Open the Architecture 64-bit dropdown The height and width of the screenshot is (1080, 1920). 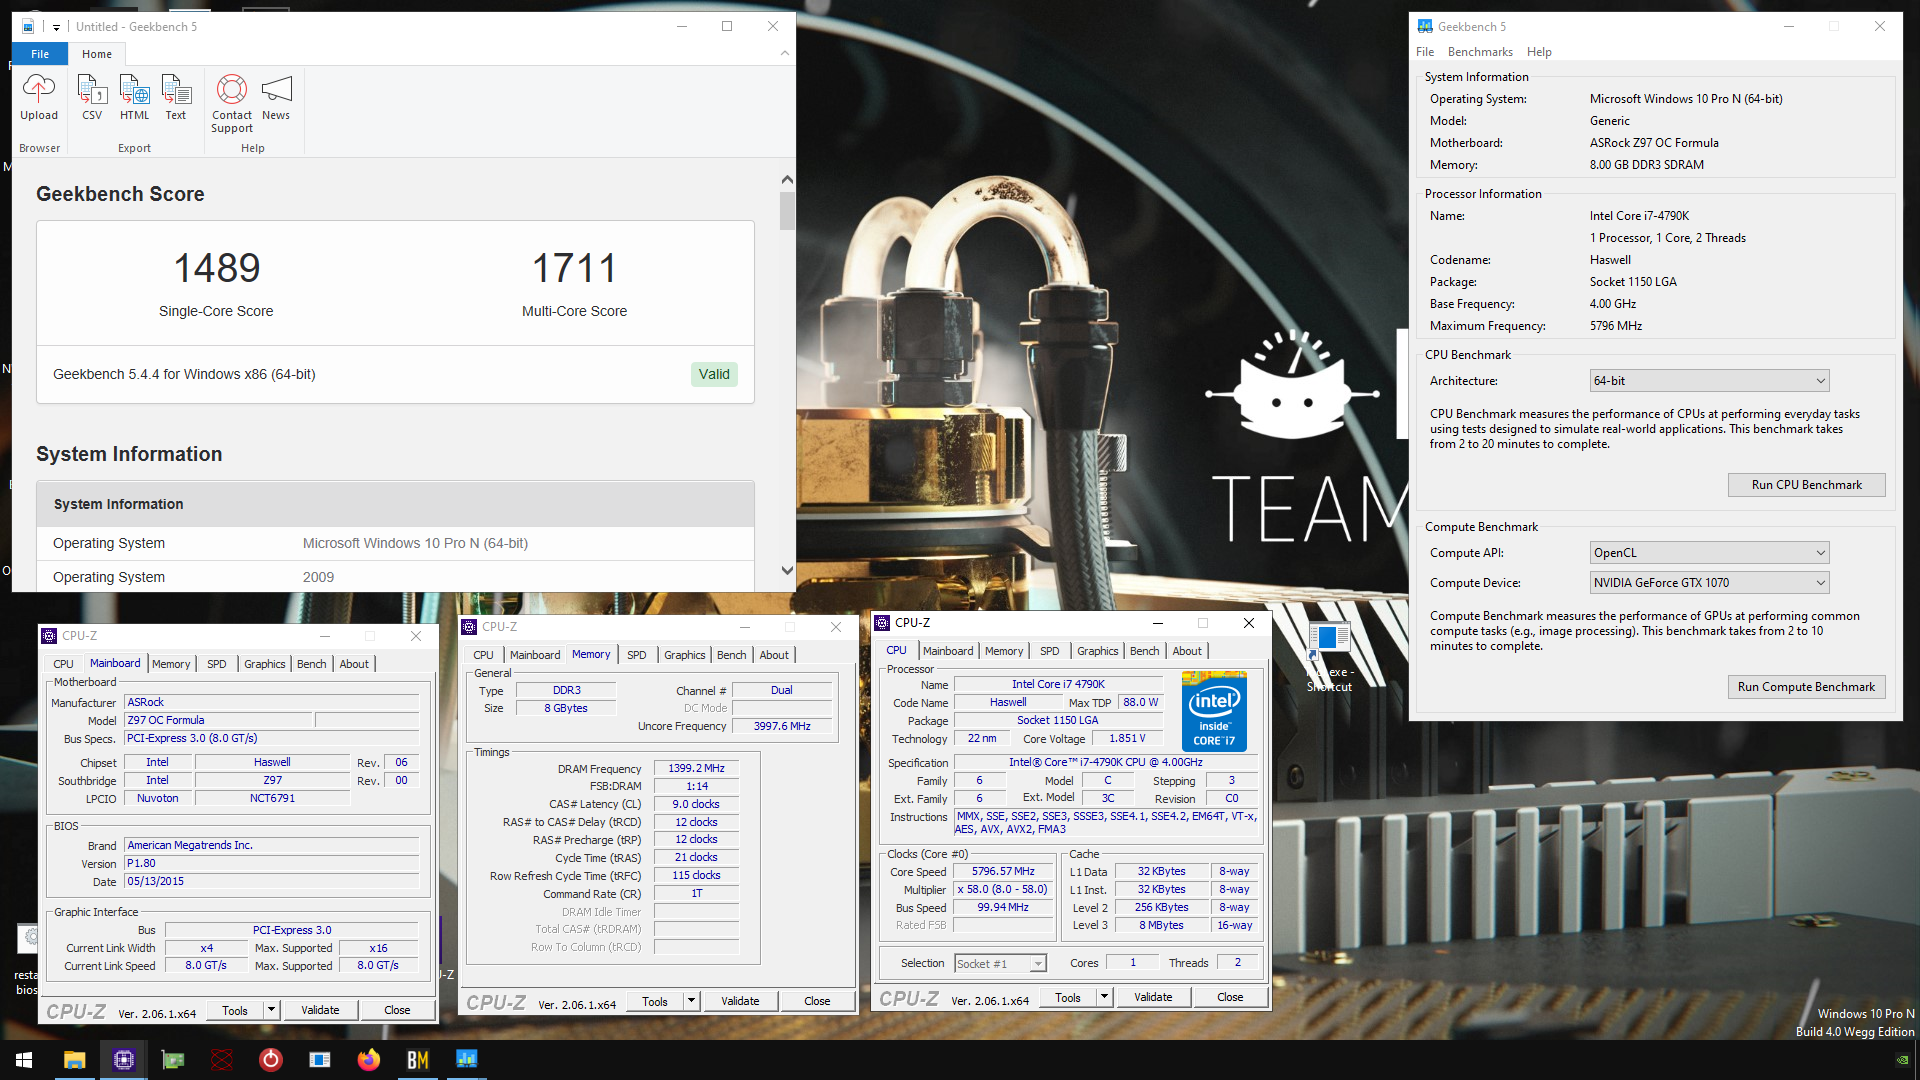[1710, 381]
